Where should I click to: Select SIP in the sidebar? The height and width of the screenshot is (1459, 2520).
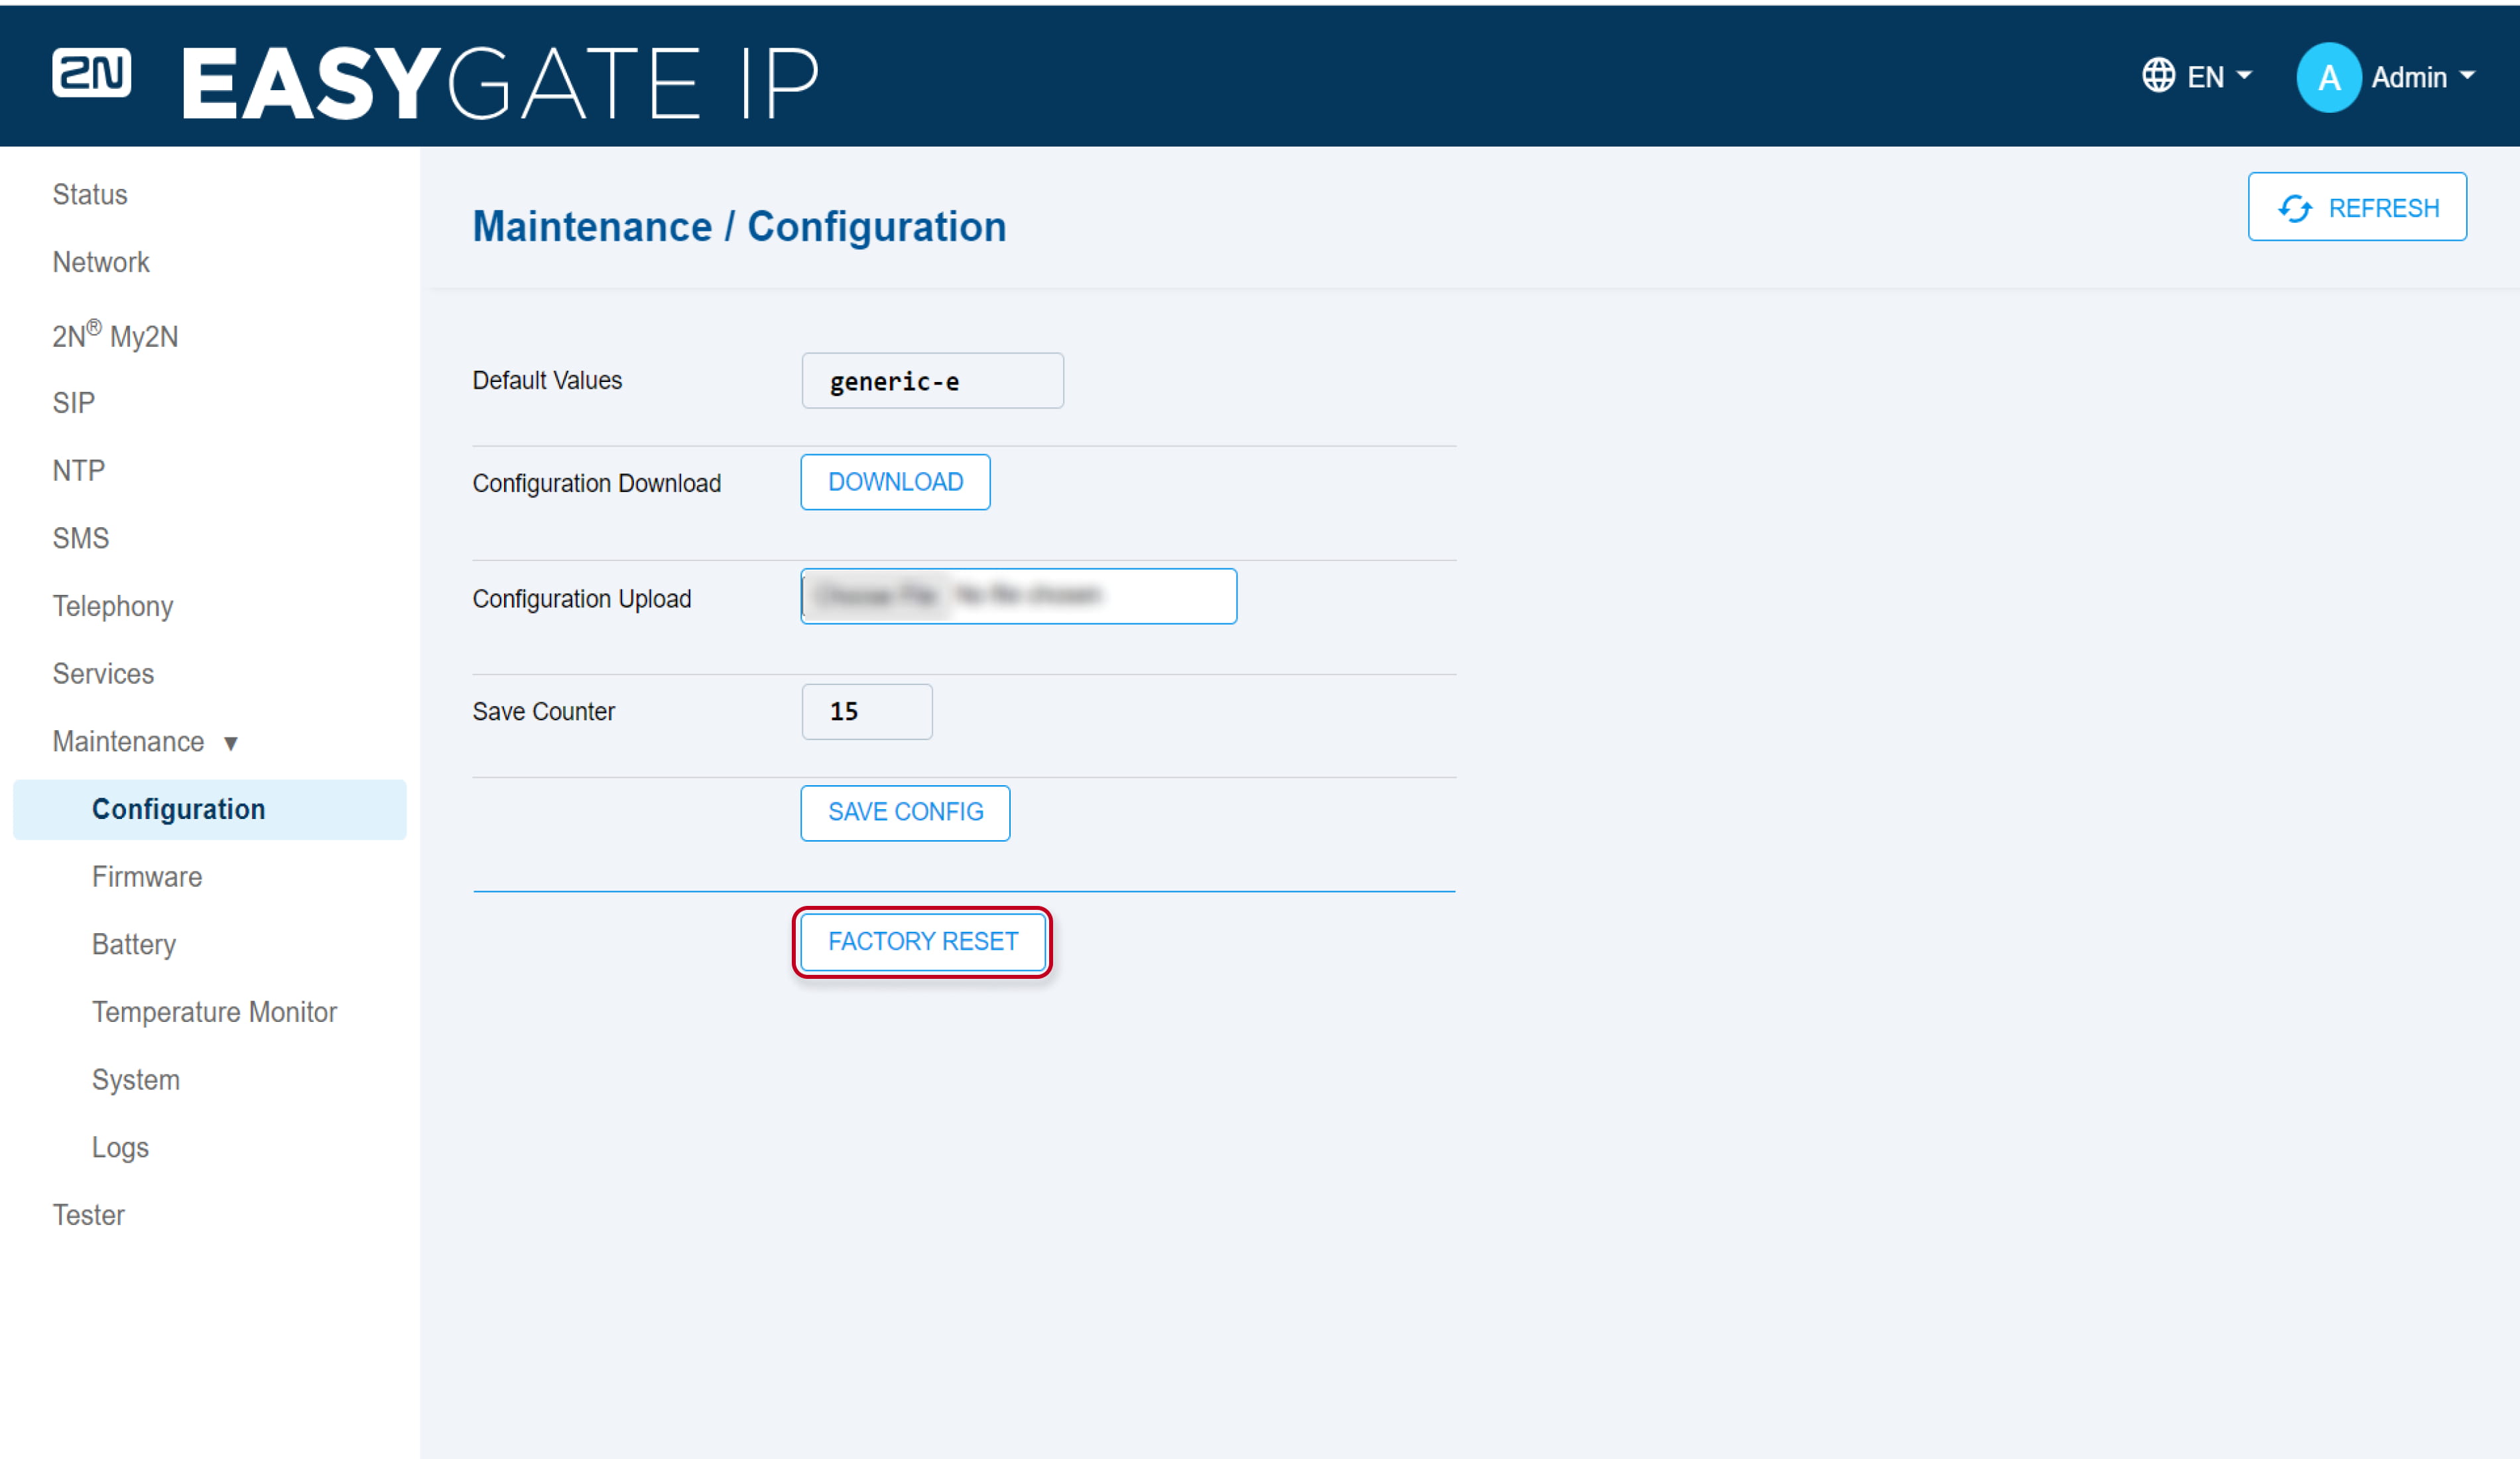(73, 403)
